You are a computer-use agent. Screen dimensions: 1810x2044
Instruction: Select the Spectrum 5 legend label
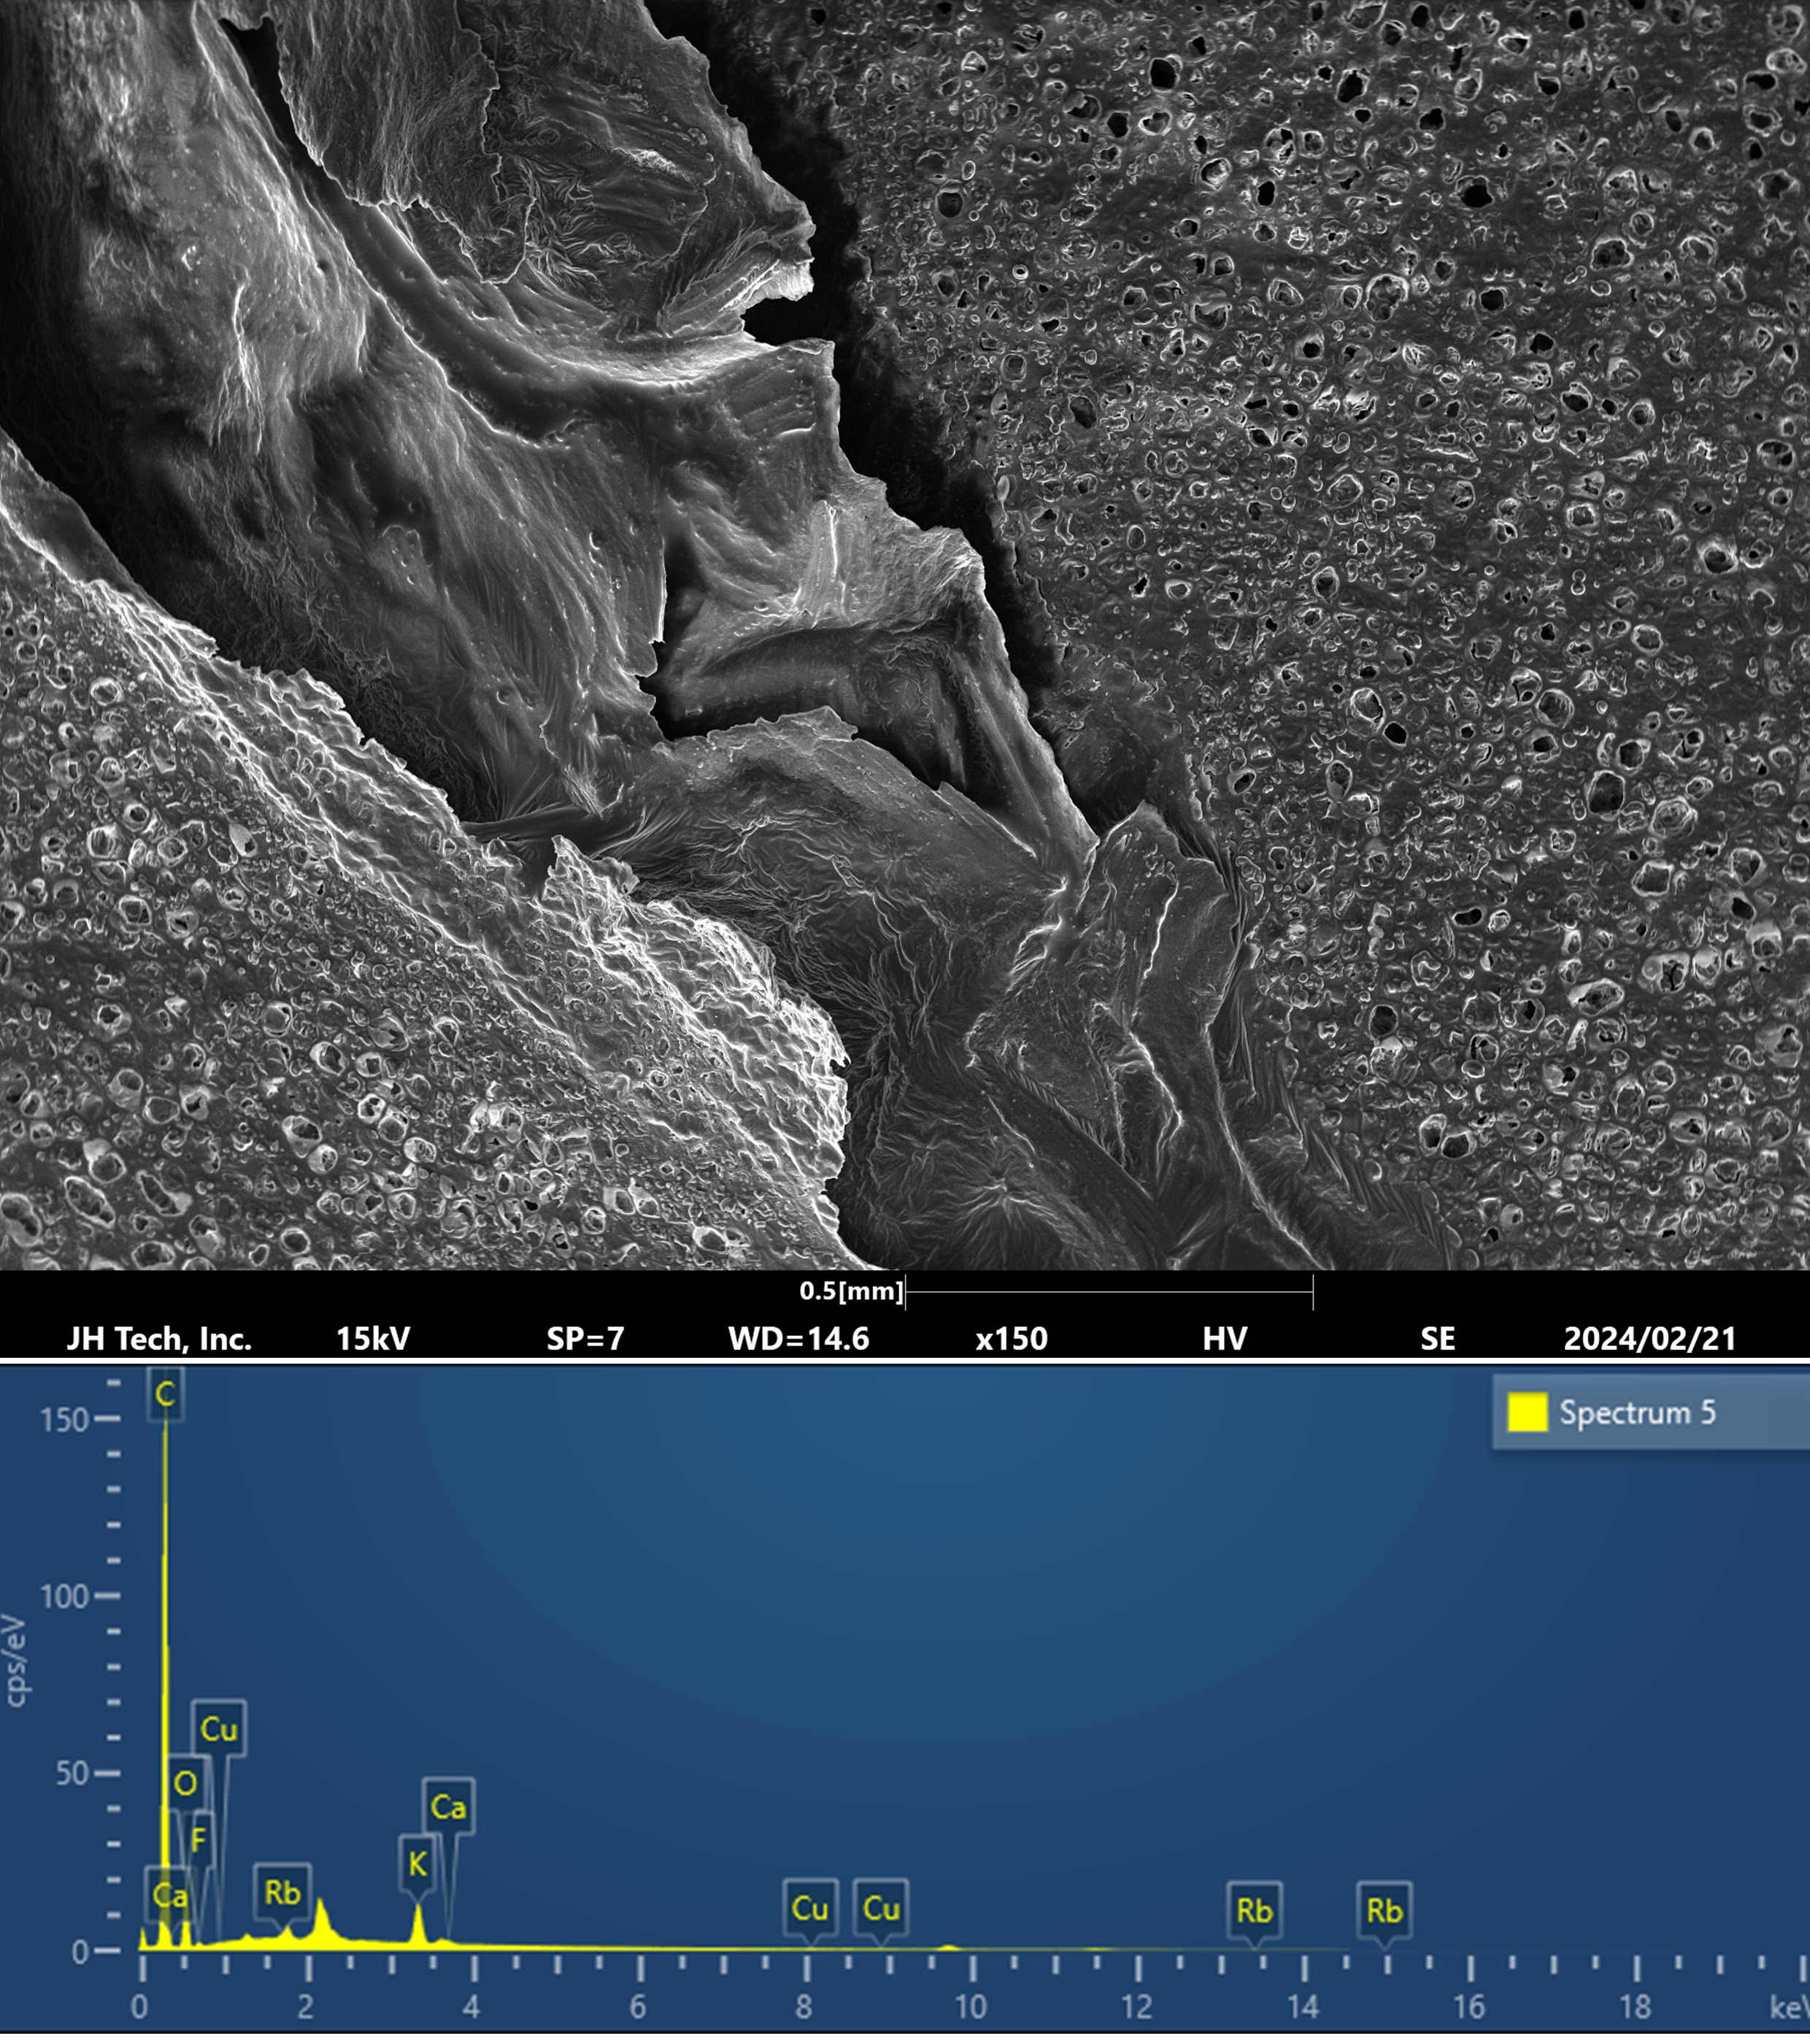pyautogui.click(x=1637, y=1412)
